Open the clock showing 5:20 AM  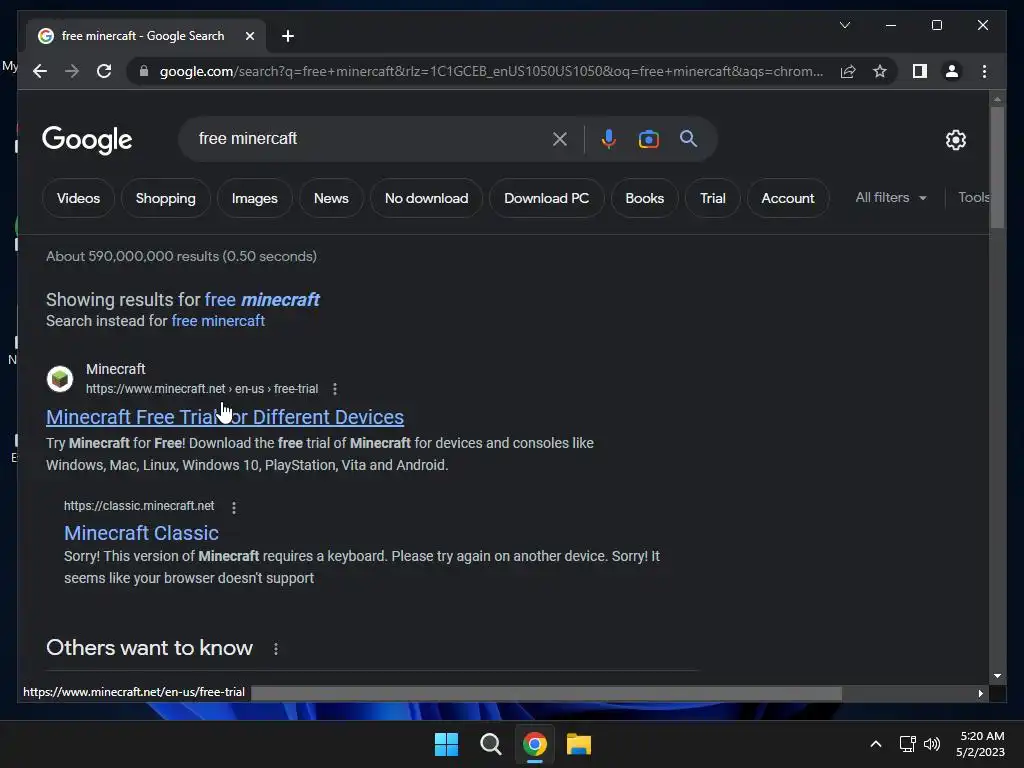(x=980, y=744)
